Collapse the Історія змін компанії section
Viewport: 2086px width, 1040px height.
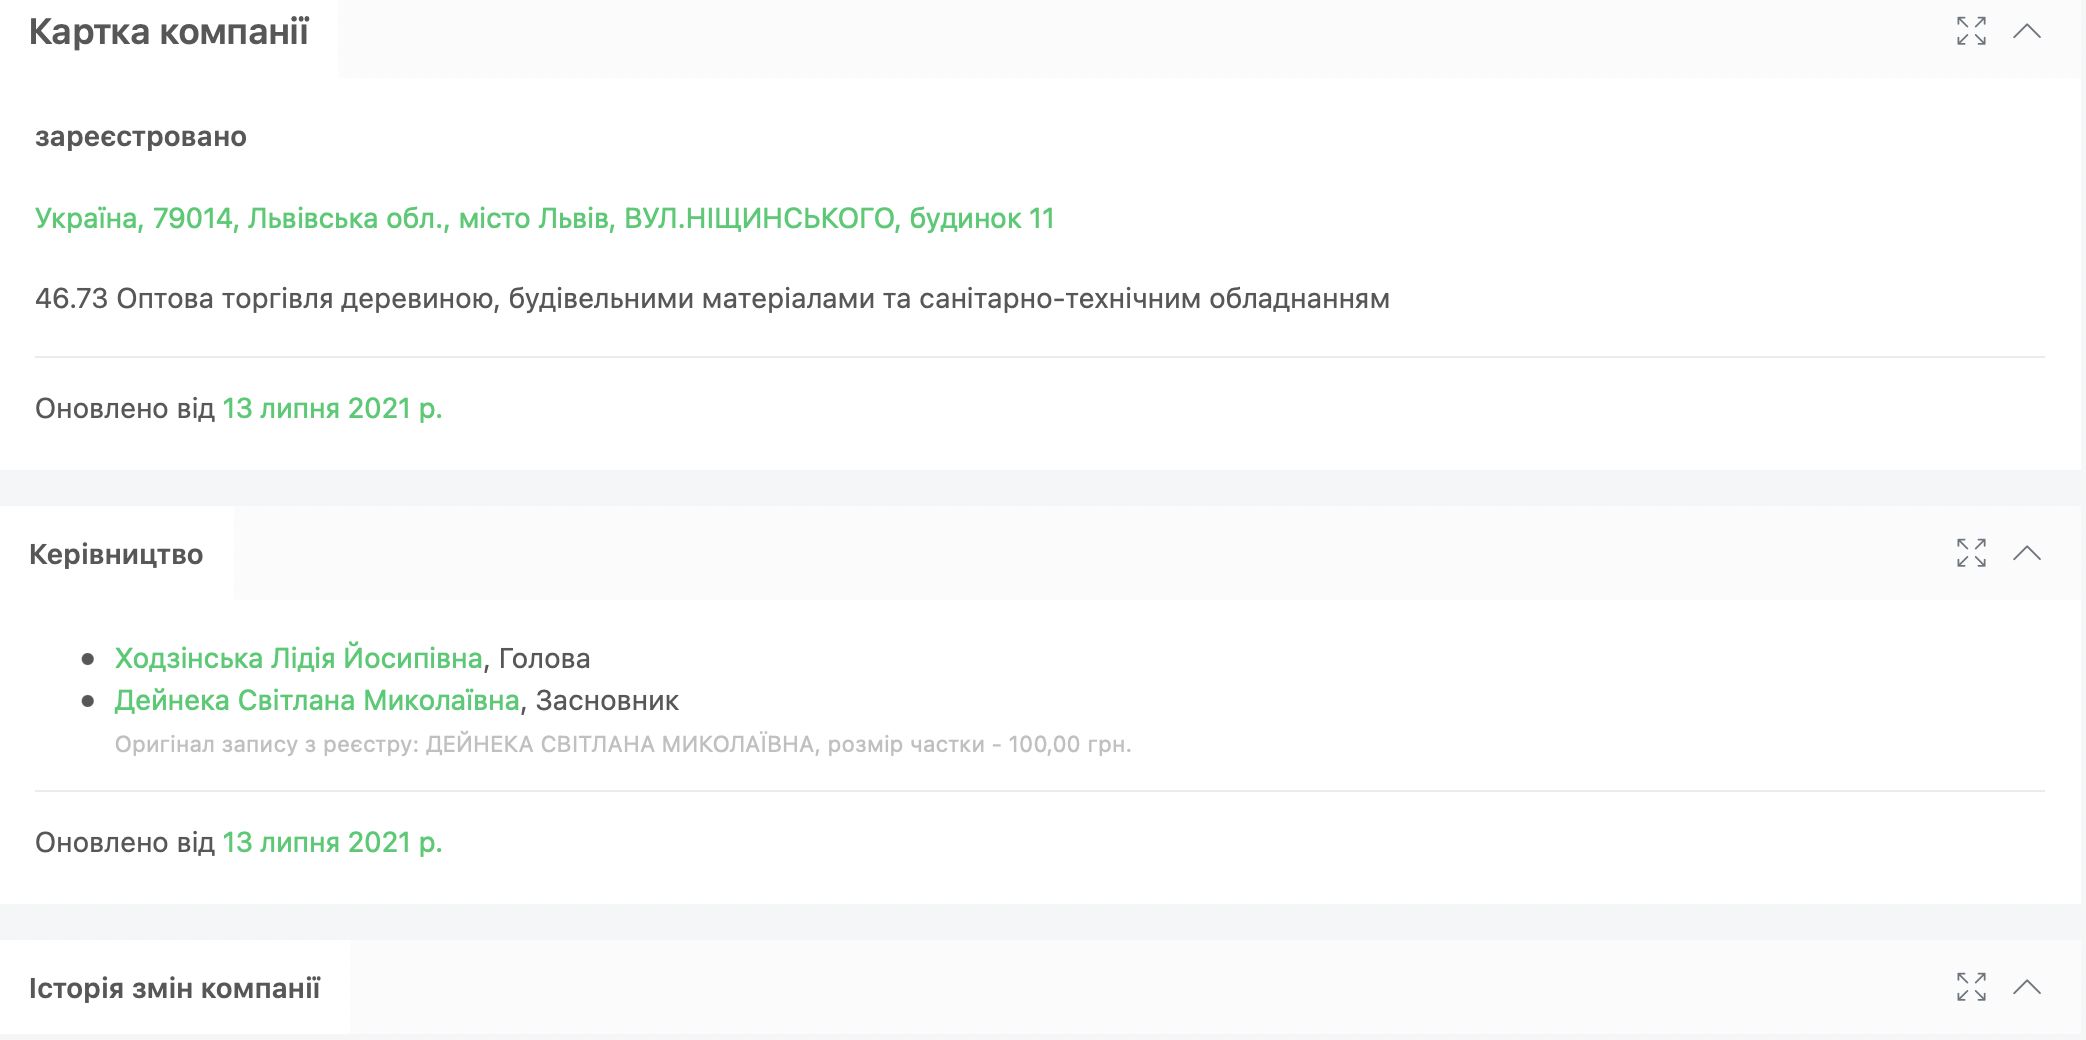(2027, 987)
